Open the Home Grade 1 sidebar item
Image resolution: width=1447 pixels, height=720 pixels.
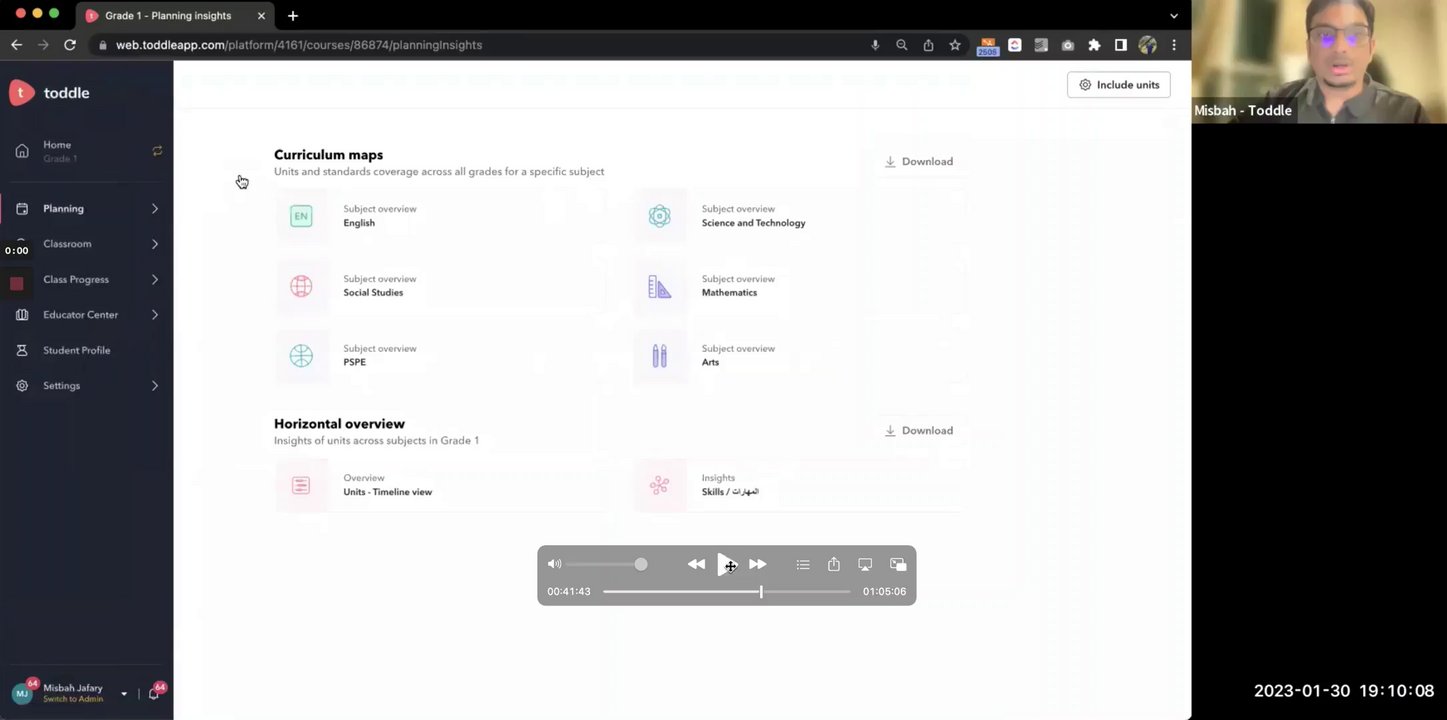pos(58,151)
